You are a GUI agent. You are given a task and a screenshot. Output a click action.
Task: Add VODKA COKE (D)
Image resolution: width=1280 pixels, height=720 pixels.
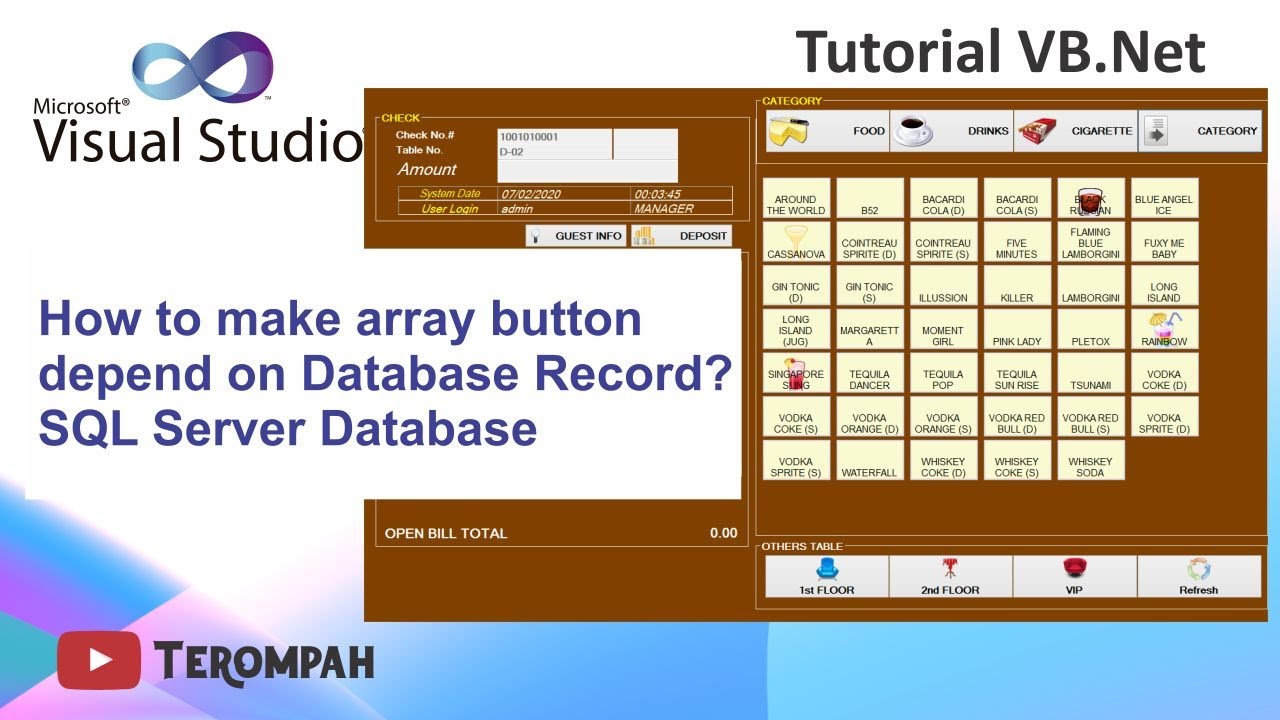point(1165,373)
